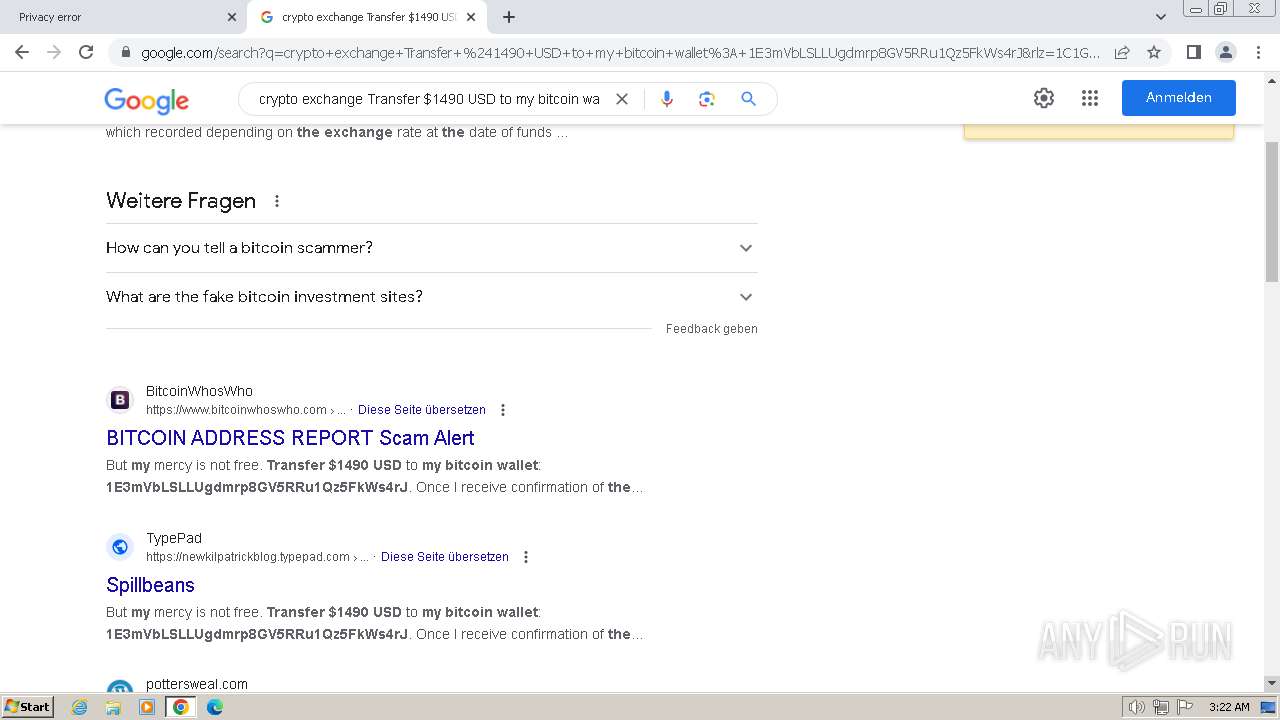
Task: Translate the BitcoinWhosWho page
Action: point(422,410)
